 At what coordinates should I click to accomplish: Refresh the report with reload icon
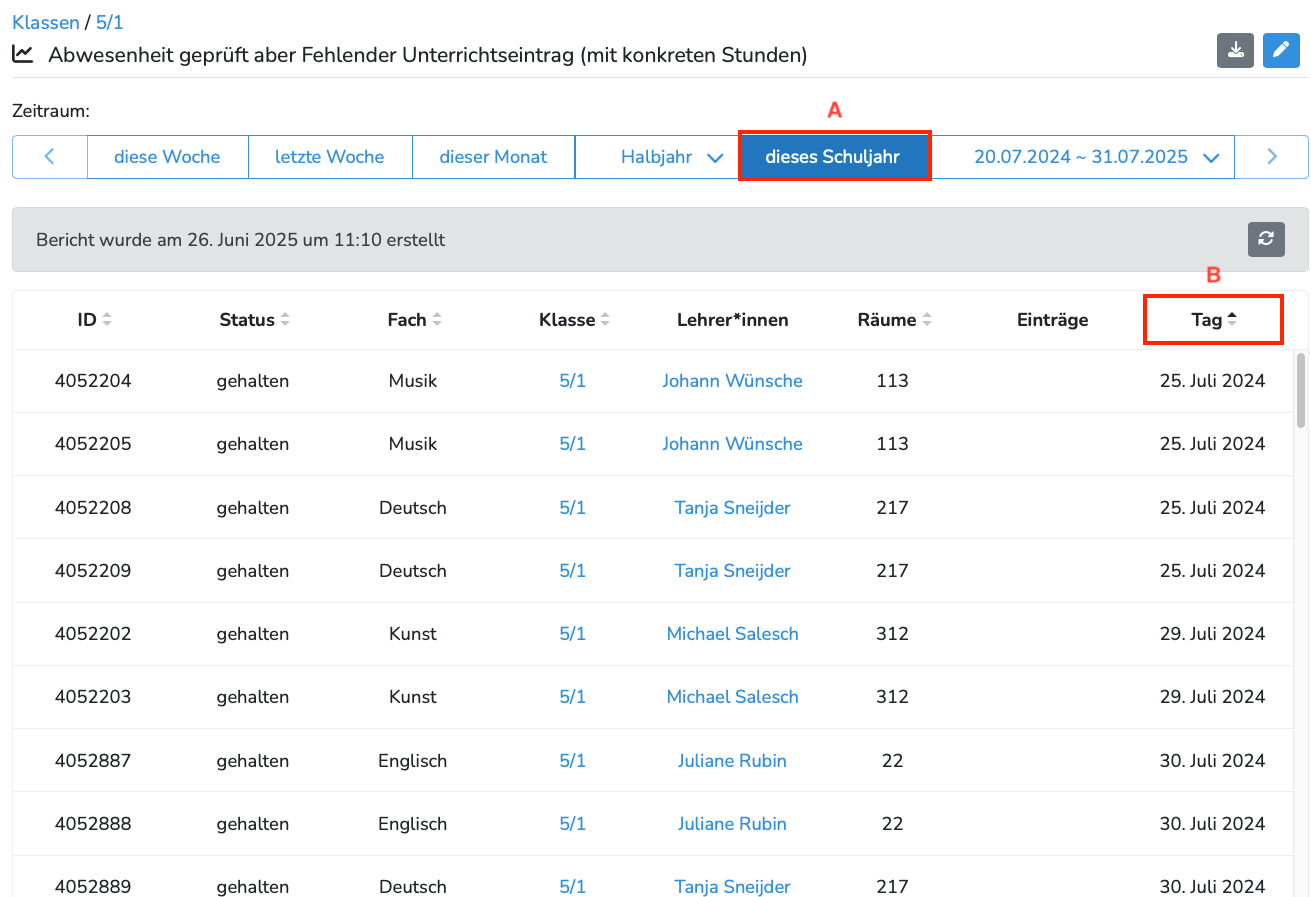(x=1266, y=239)
